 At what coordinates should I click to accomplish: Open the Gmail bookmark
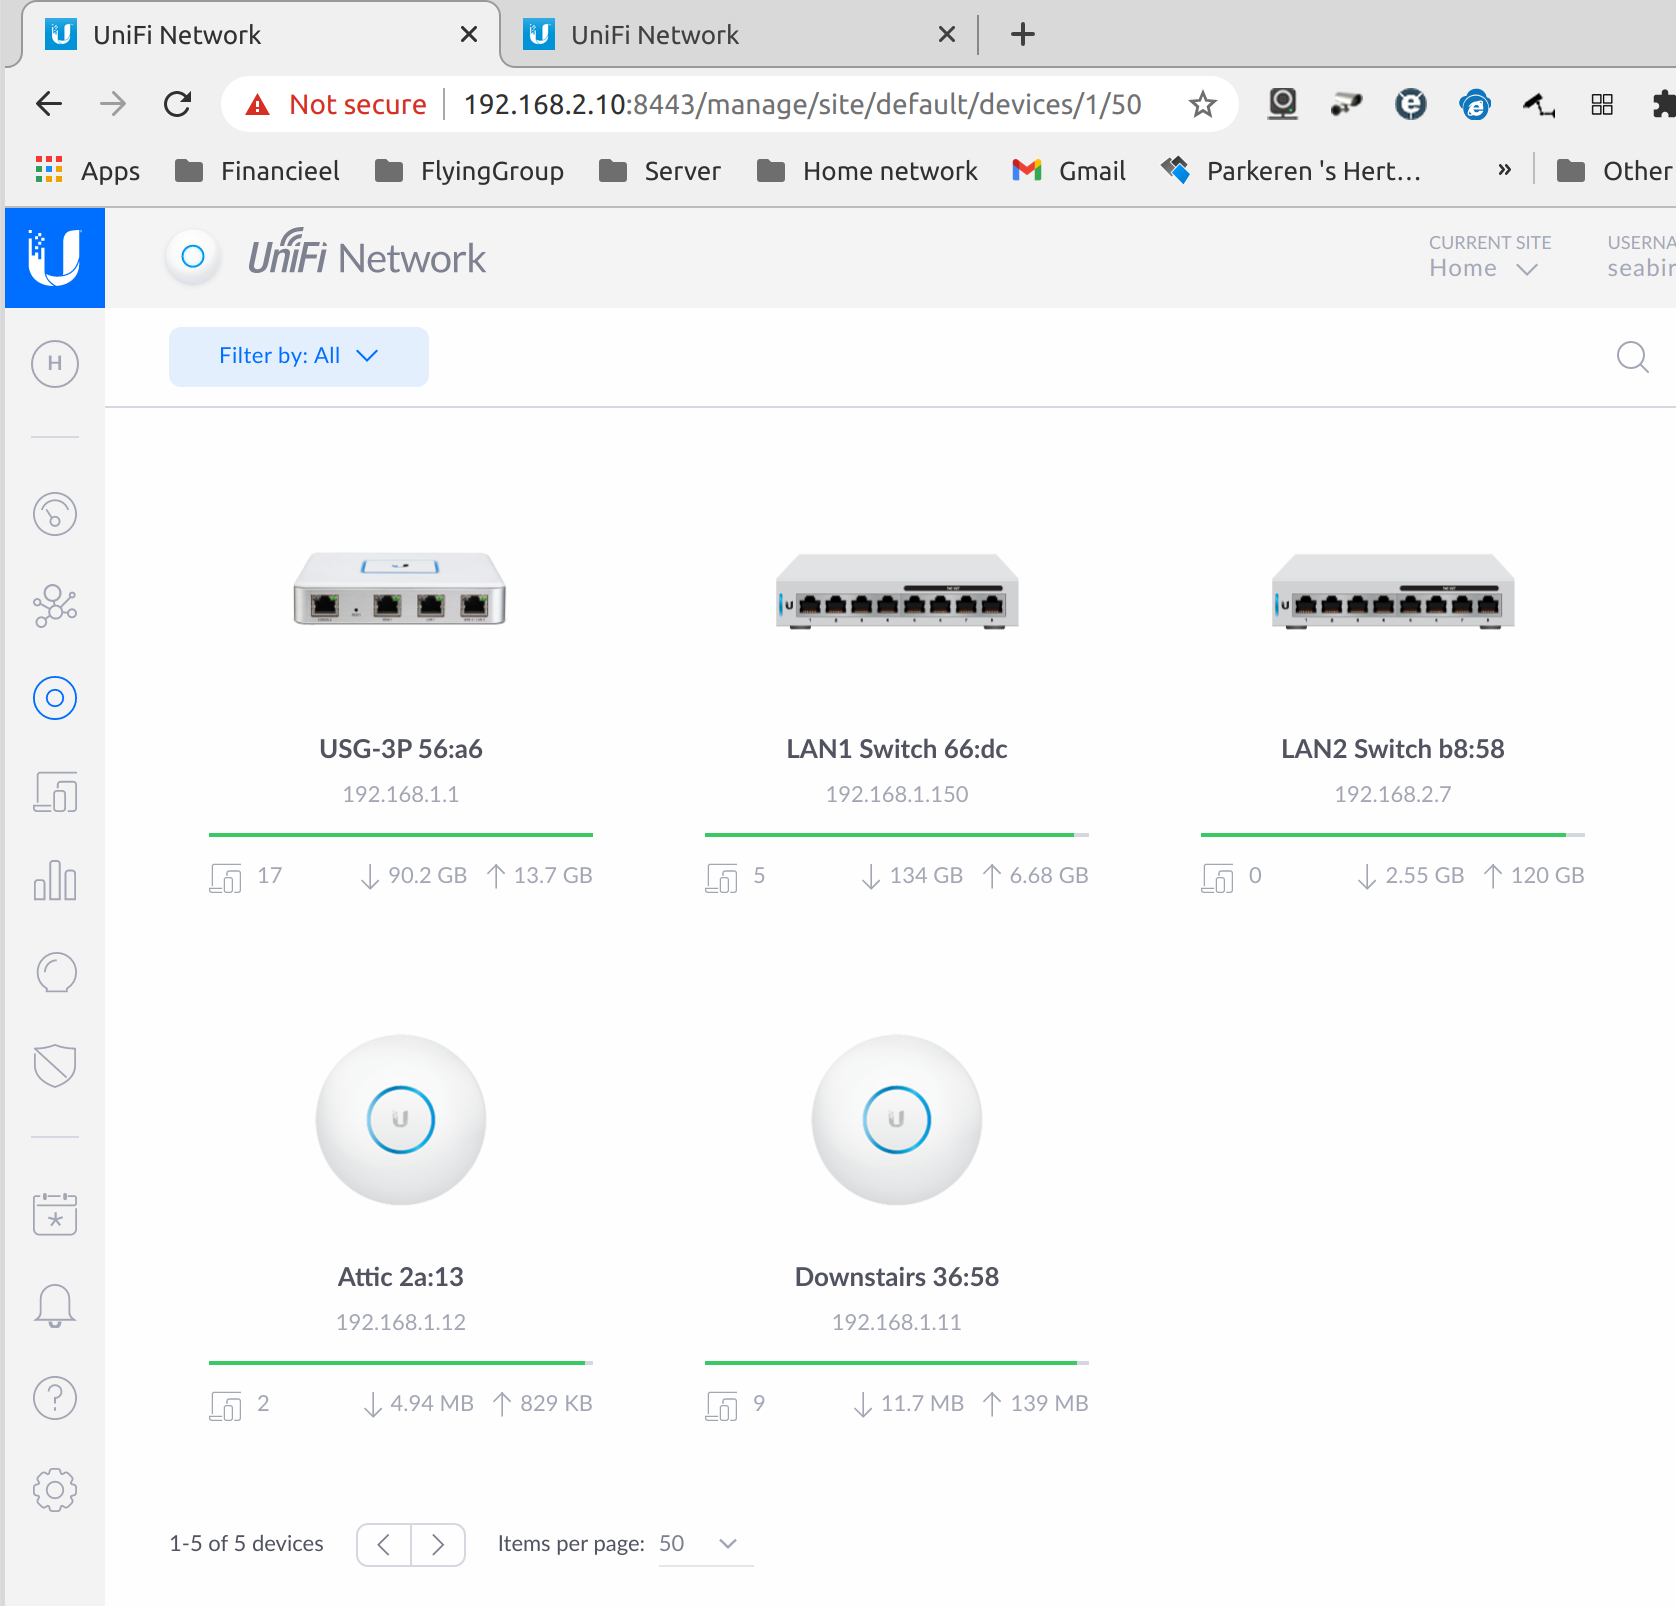point(1069,171)
